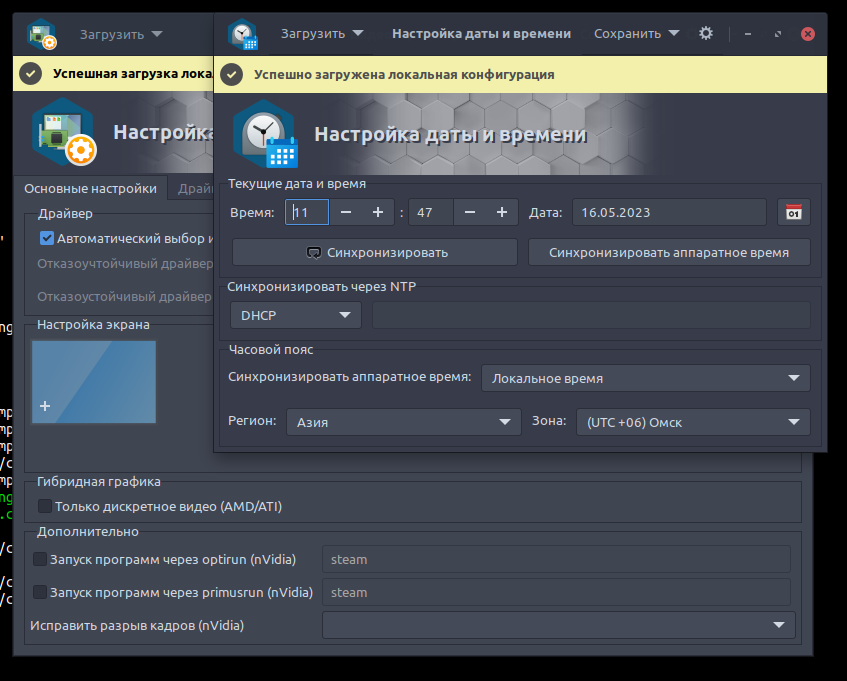
Task: Click the clock app icon in title bar
Action: 243,34
